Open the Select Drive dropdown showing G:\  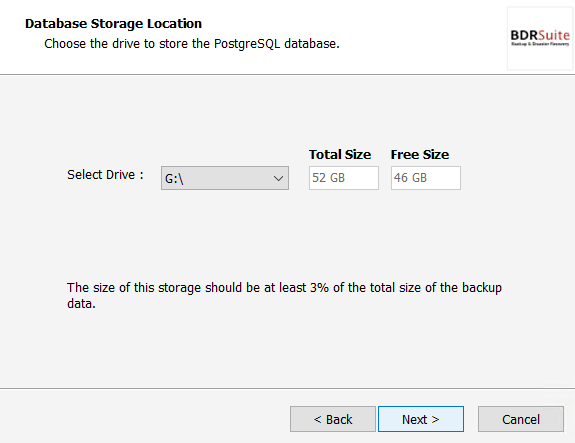coord(225,178)
